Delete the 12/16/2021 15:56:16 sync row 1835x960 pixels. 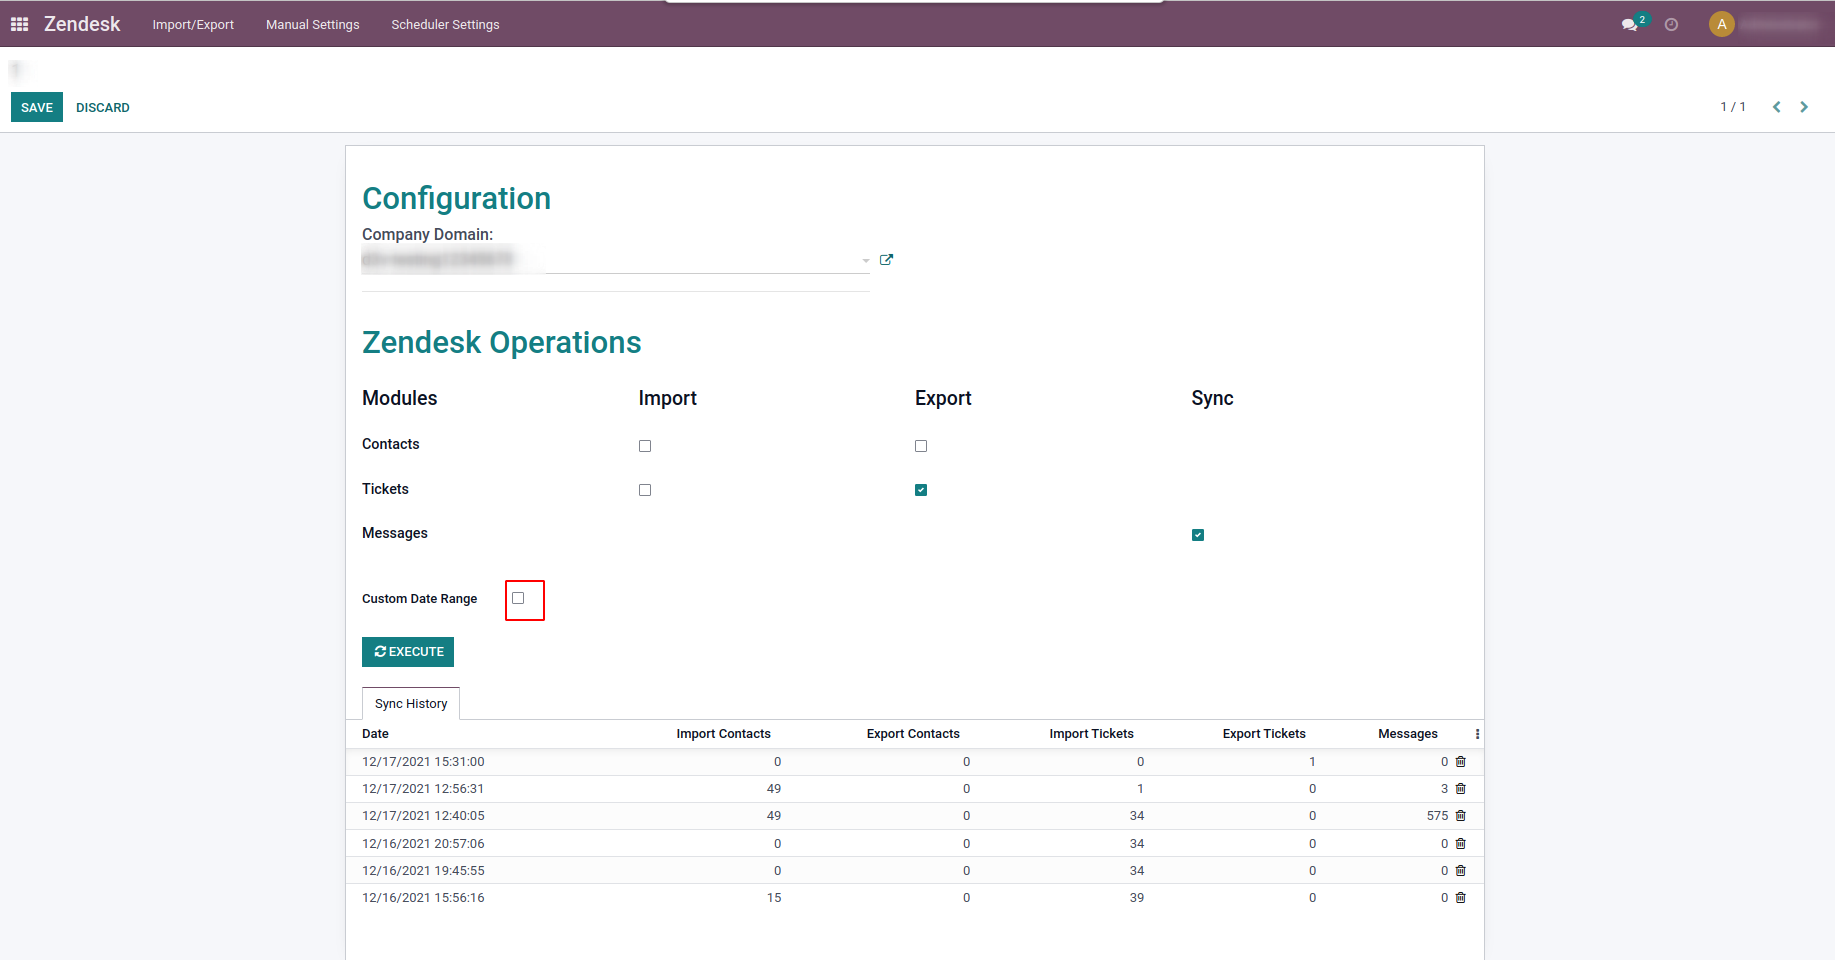coord(1461,898)
